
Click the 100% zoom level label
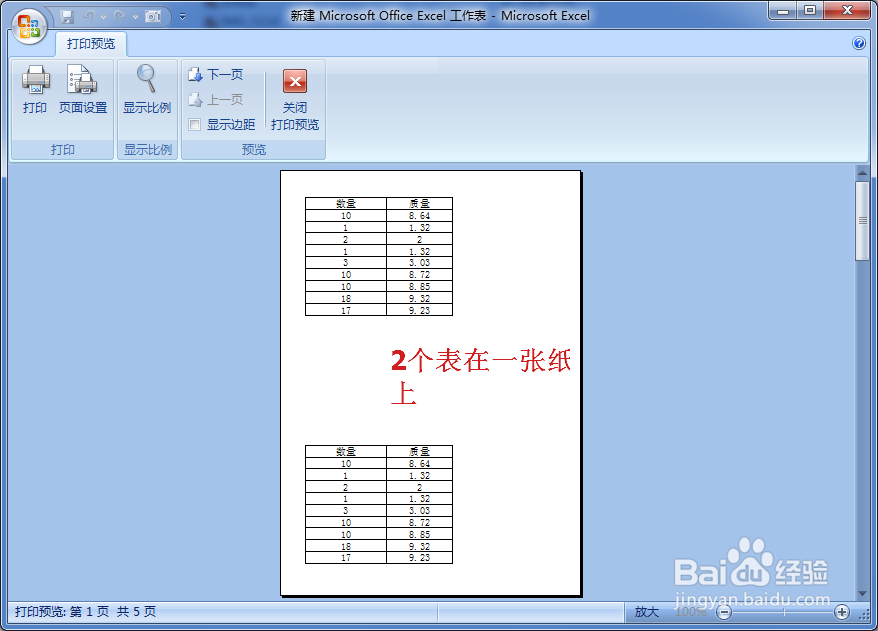click(691, 612)
